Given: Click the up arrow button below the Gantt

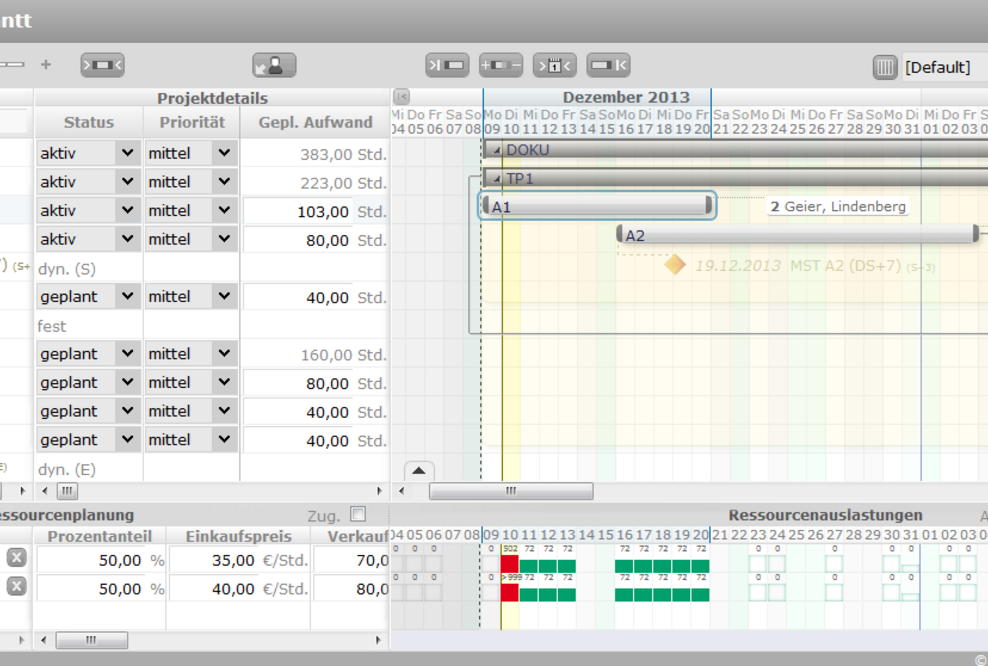Looking at the screenshot, I should tap(419, 471).
